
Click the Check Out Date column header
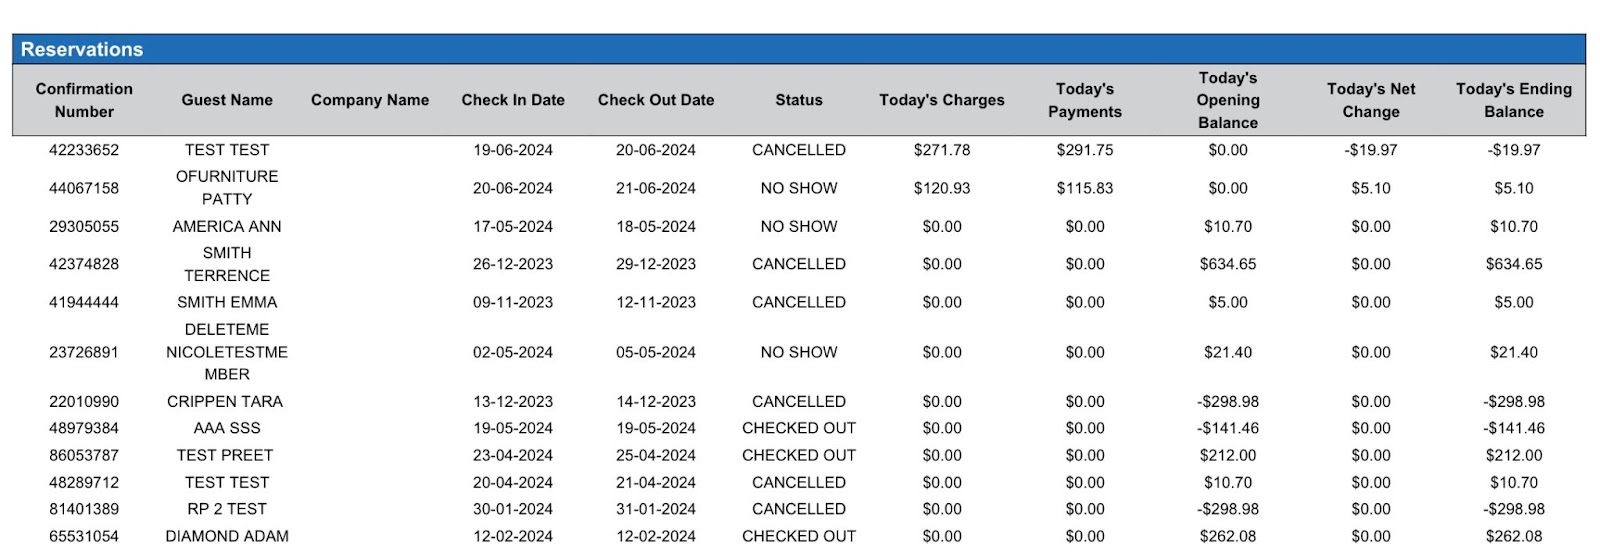(656, 100)
